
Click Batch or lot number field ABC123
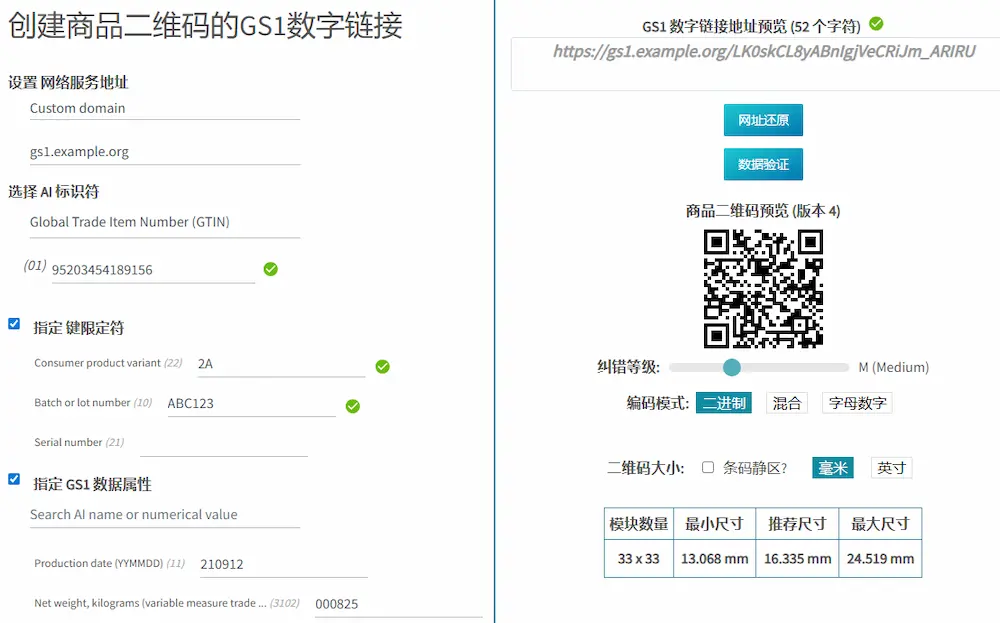[251, 404]
